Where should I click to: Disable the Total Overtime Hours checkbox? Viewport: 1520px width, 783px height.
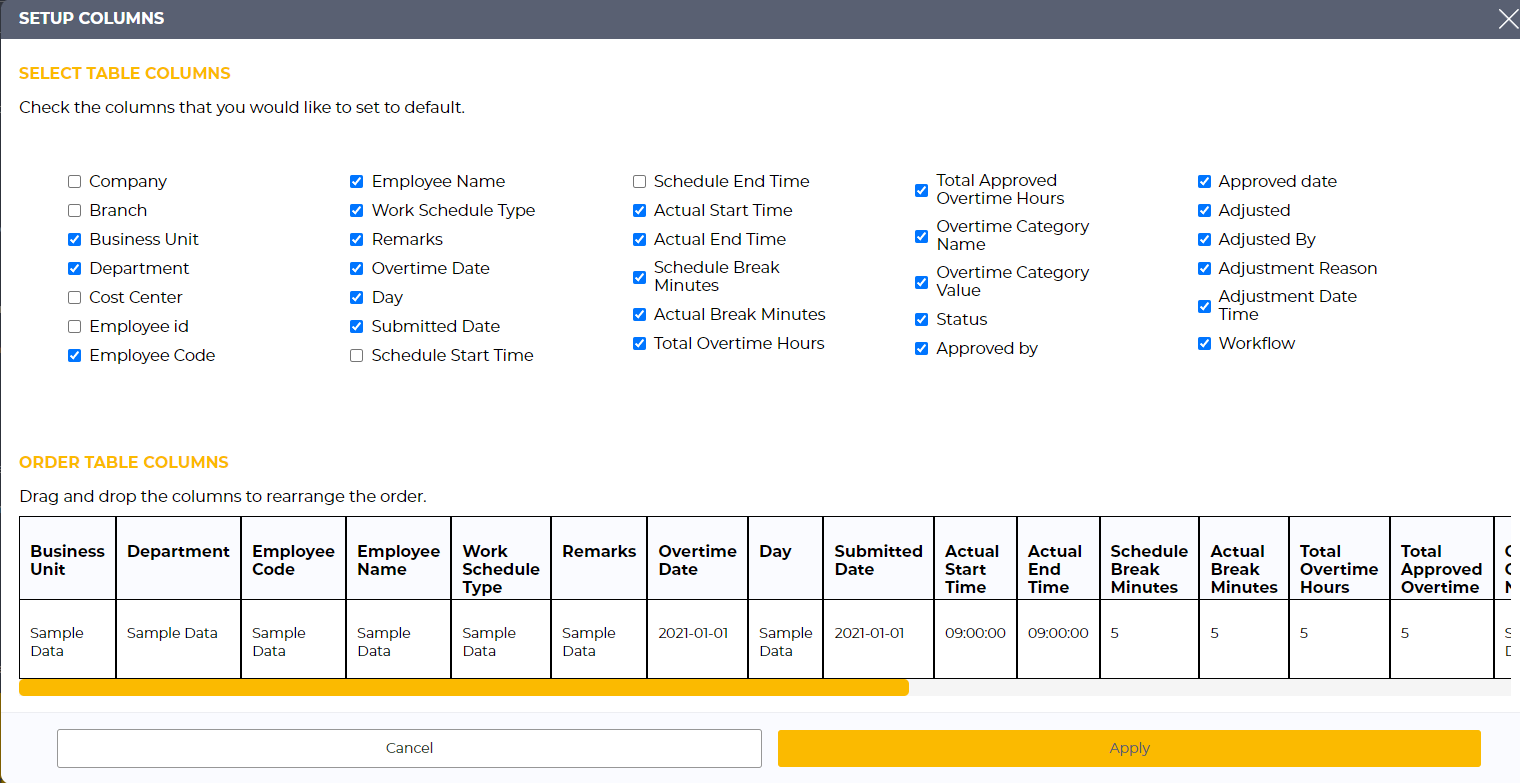(x=640, y=344)
